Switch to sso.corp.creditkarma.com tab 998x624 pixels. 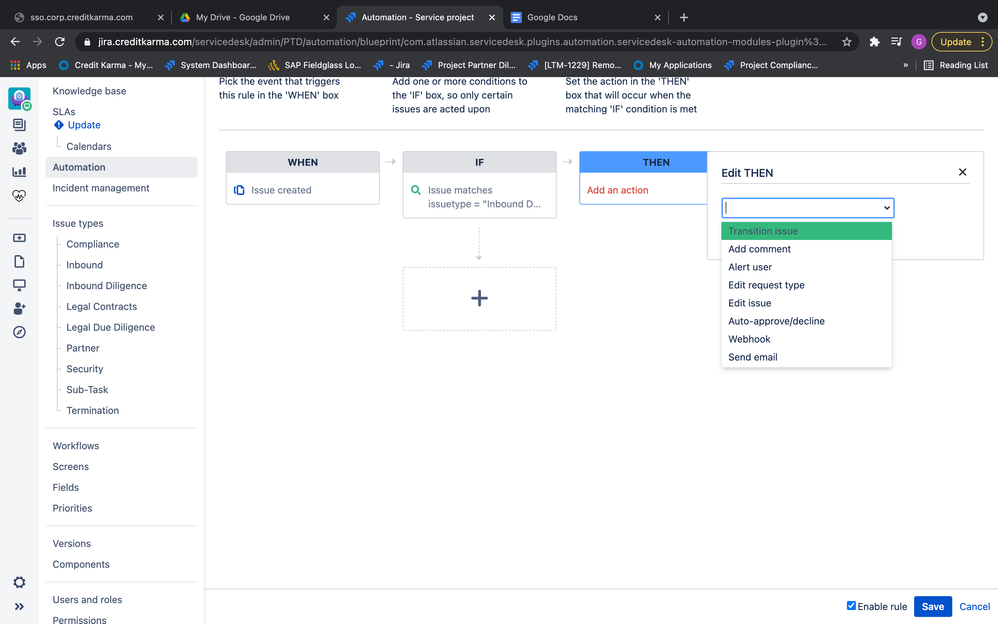pos(89,17)
